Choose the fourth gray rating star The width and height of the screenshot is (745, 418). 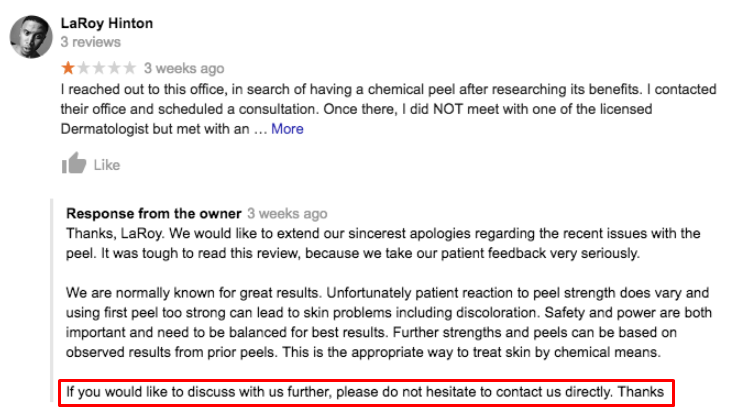point(114,68)
